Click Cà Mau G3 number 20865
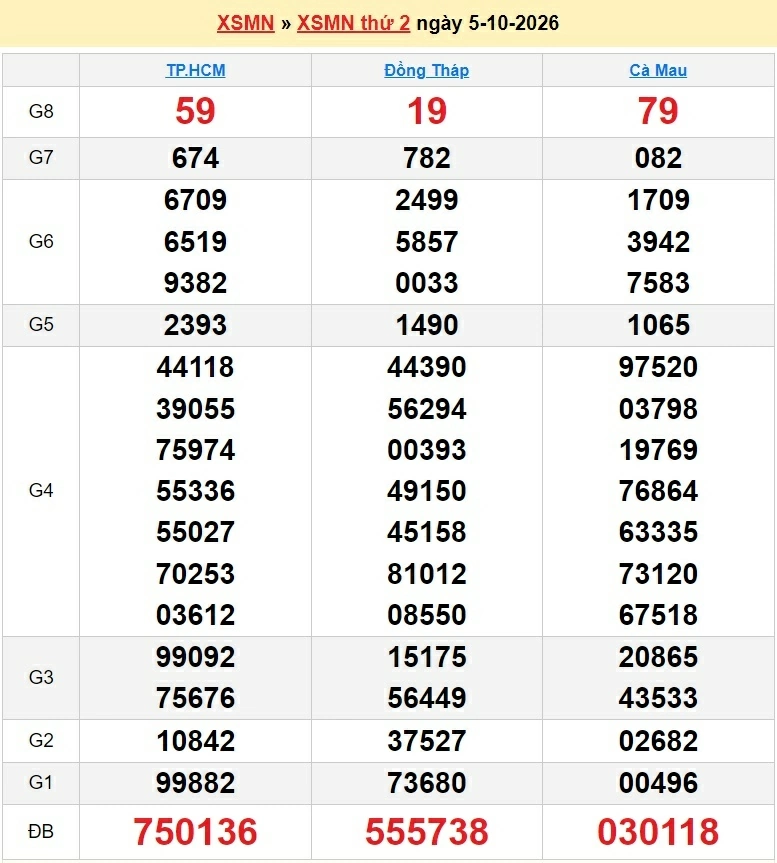 (x=658, y=657)
